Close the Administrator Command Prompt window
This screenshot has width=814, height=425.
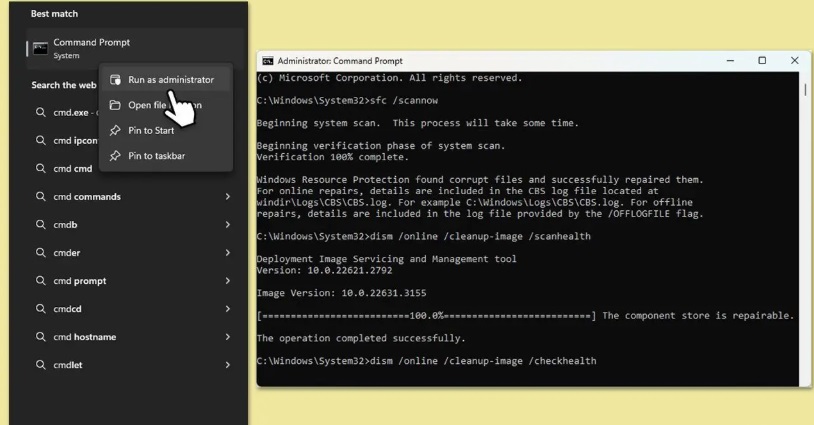click(x=794, y=61)
